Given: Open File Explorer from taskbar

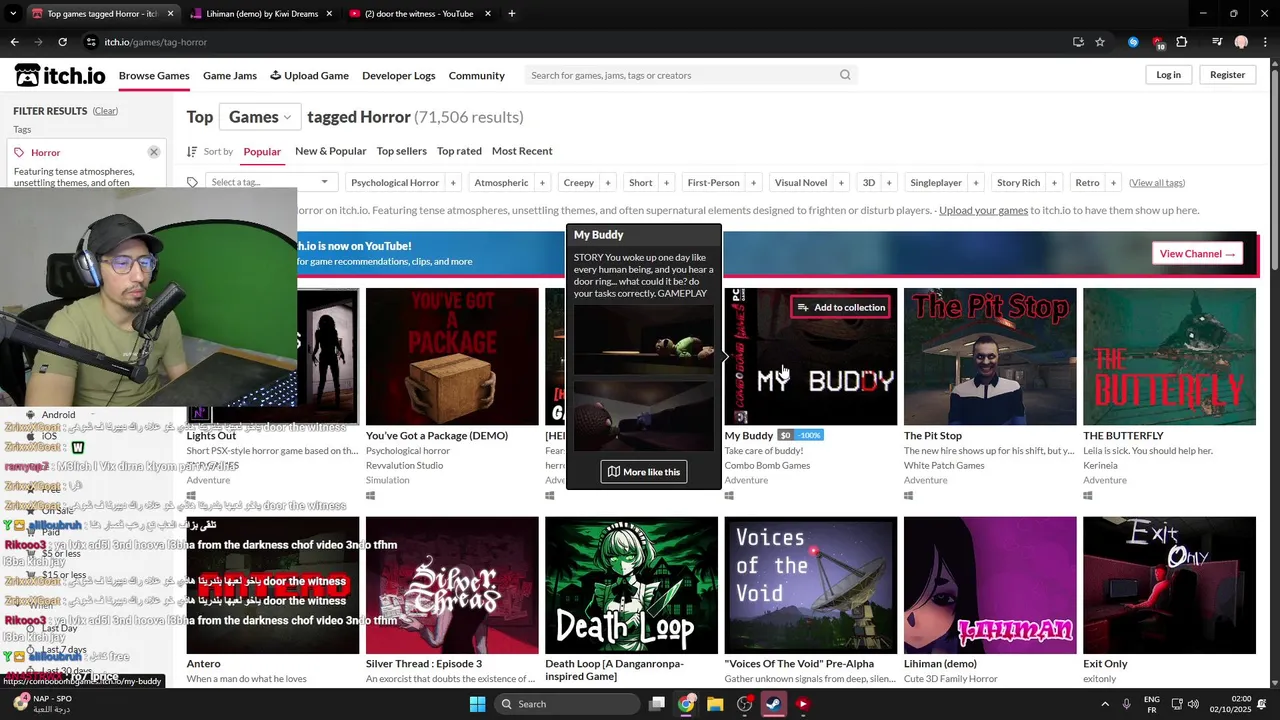Looking at the screenshot, I should pos(715,704).
